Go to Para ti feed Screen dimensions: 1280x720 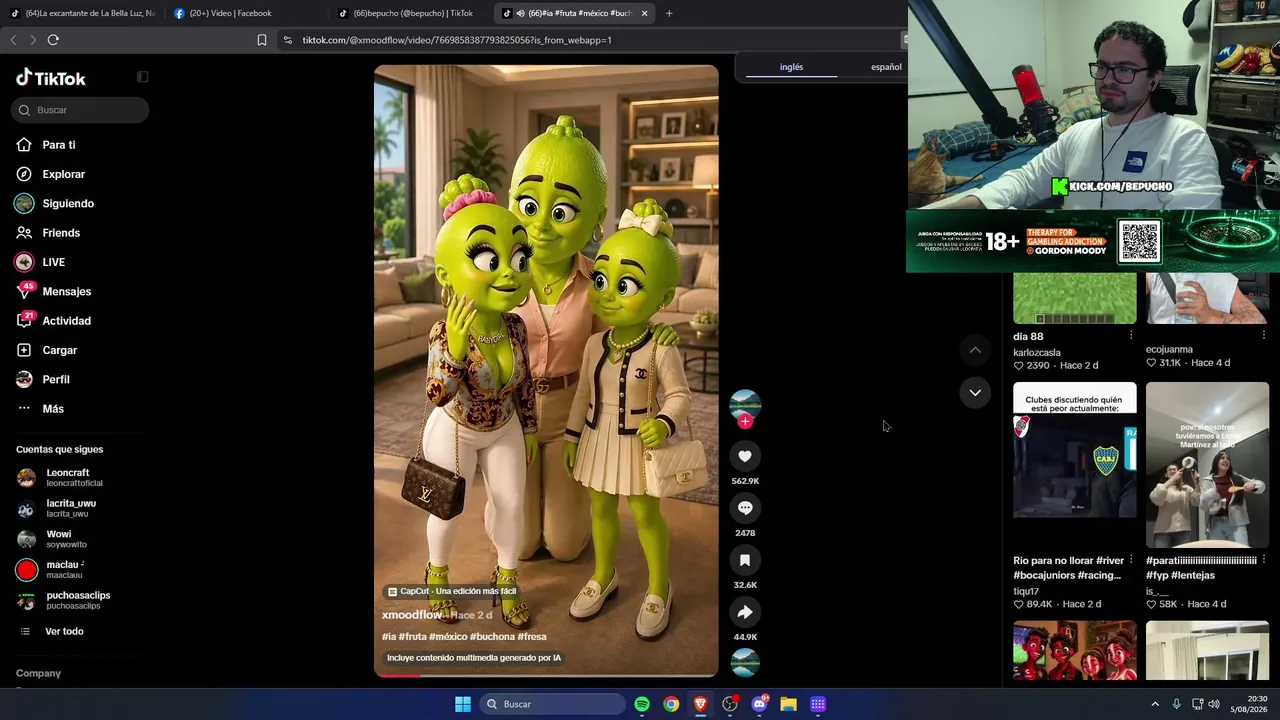coord(46,145)
